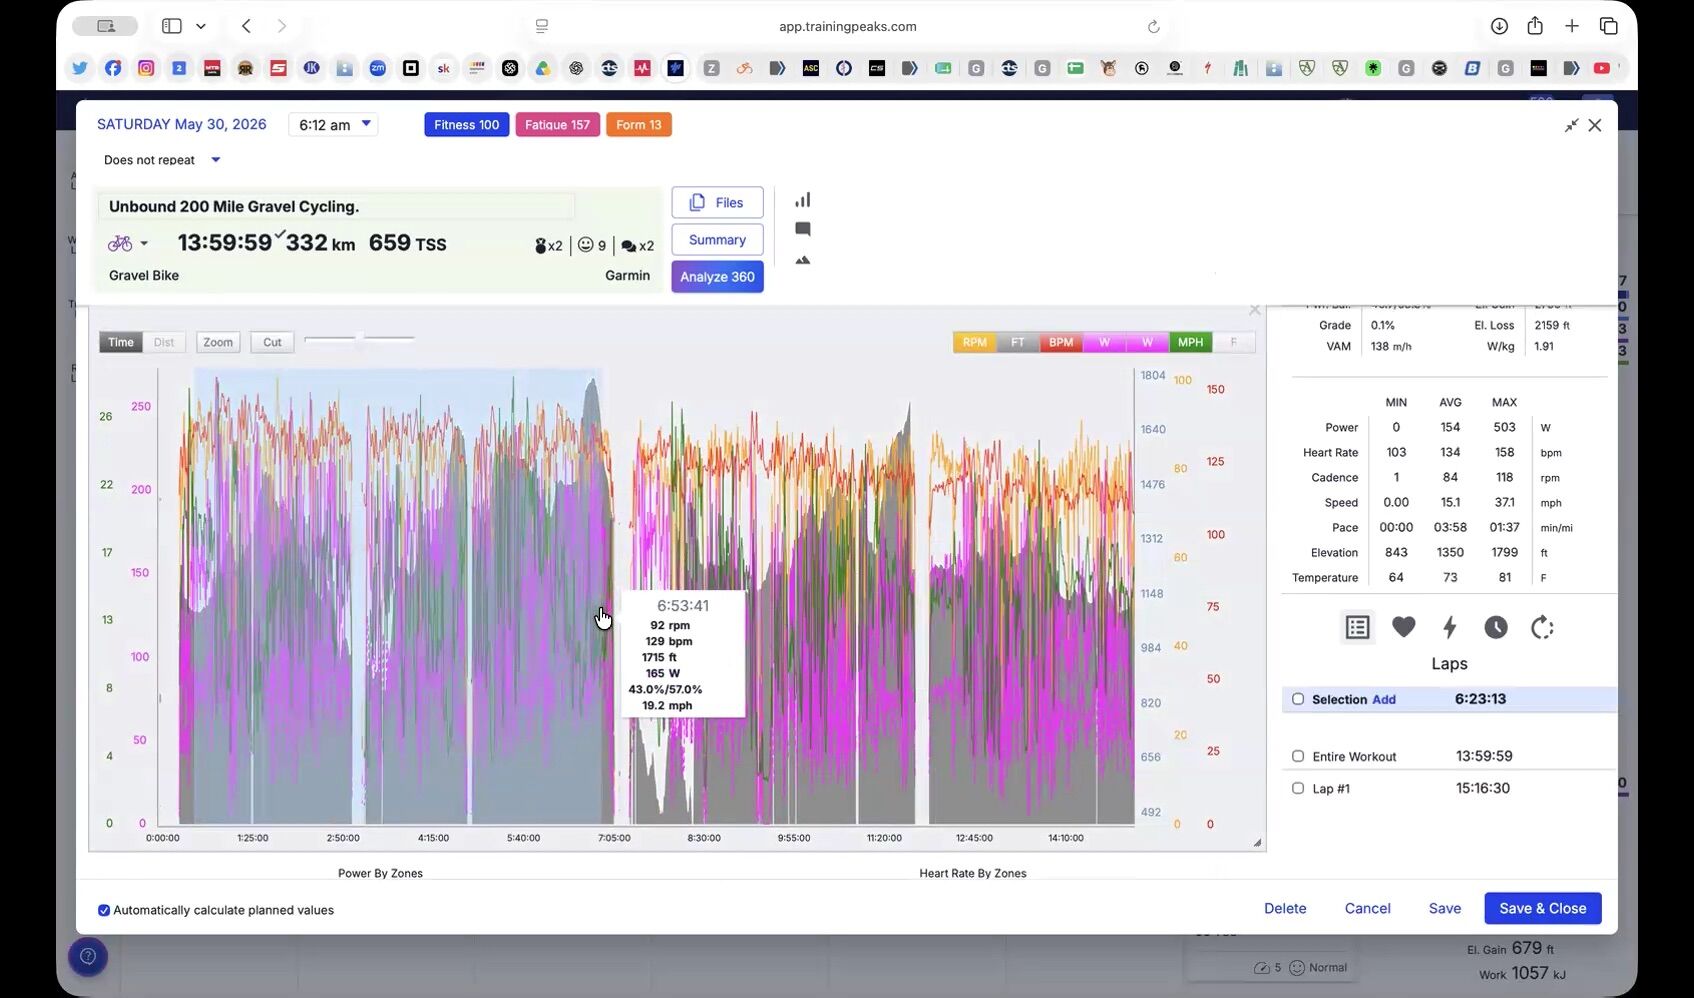Click the workout title input field
The image size is (1694, 998).
click(x=337, y=206)
